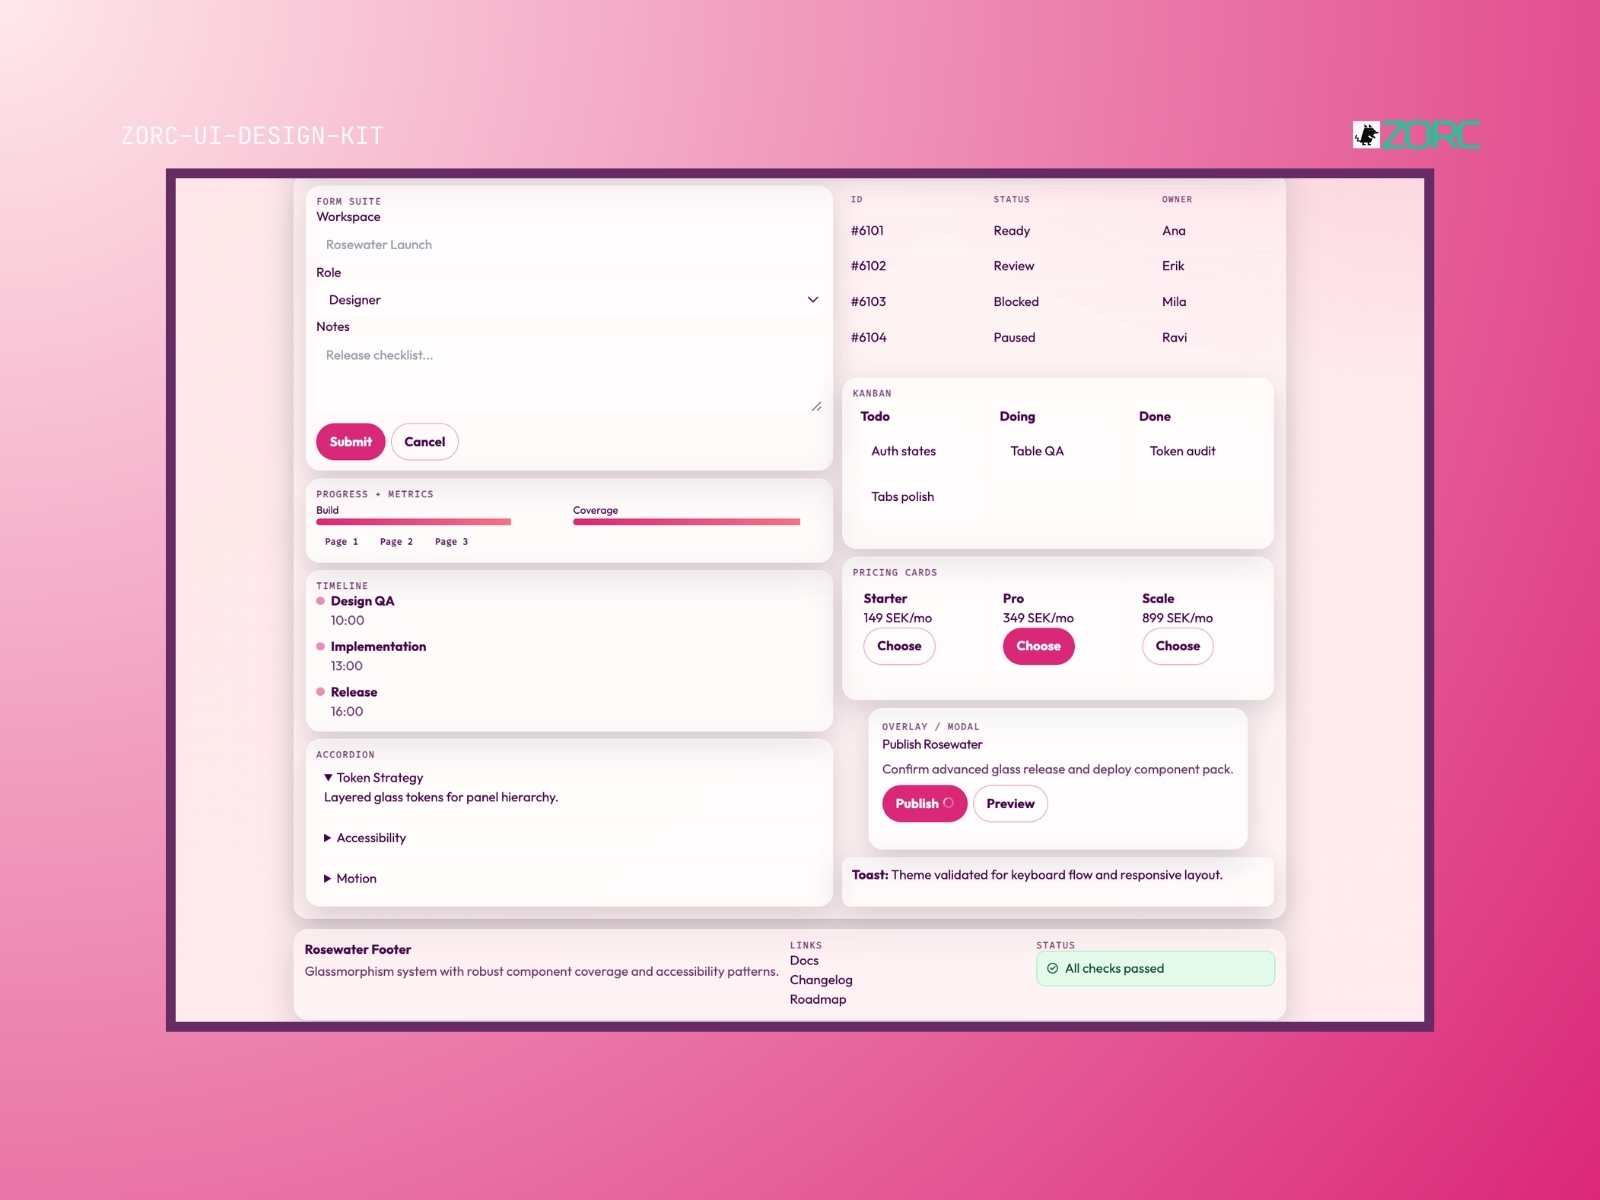Open the Roadmap footer link
This screenshot has height=1200, width=1600.
pos(818,1000)
